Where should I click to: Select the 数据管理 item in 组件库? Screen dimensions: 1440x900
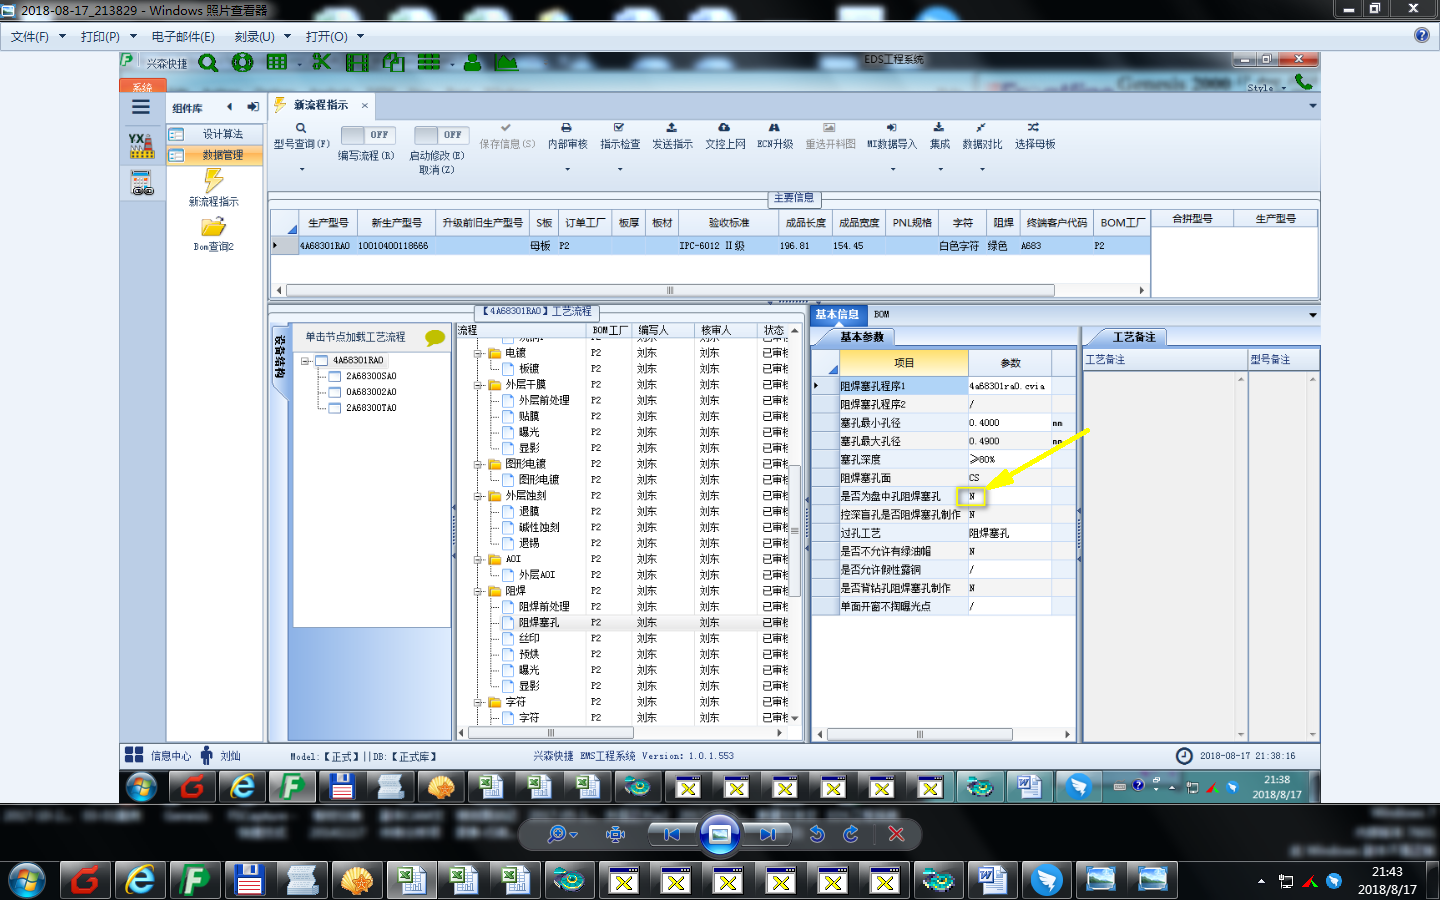pos(215,155)
